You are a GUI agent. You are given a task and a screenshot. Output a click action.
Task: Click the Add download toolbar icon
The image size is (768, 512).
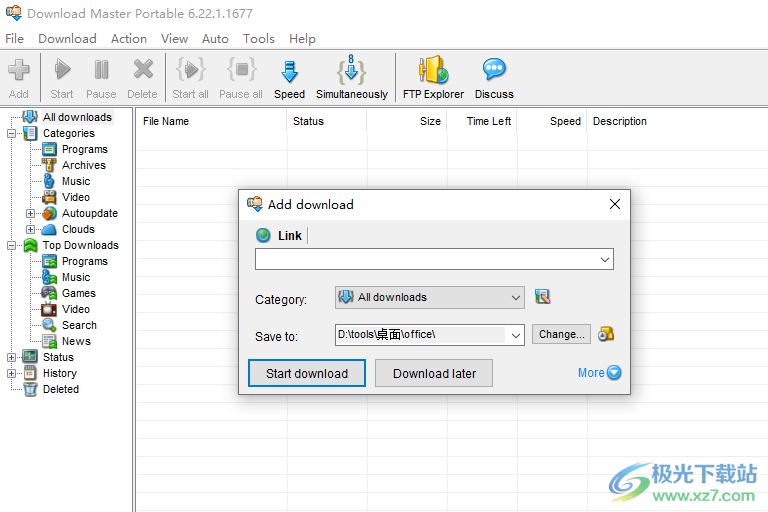tap(19, 78)
